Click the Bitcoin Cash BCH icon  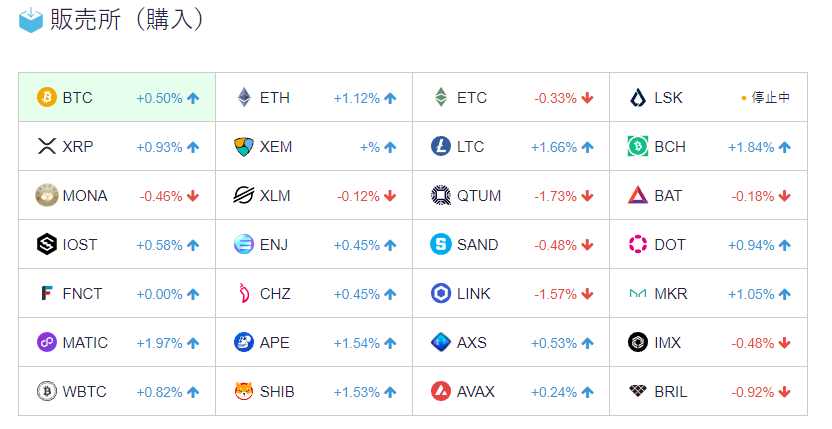click(x=638, y=147)
